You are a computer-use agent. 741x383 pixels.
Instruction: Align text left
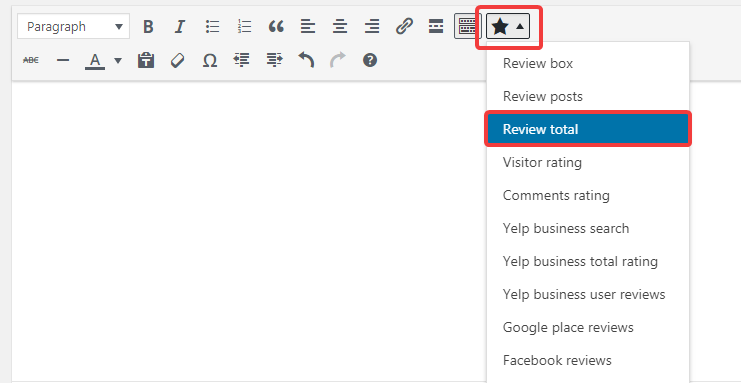(x=308, y=26)
